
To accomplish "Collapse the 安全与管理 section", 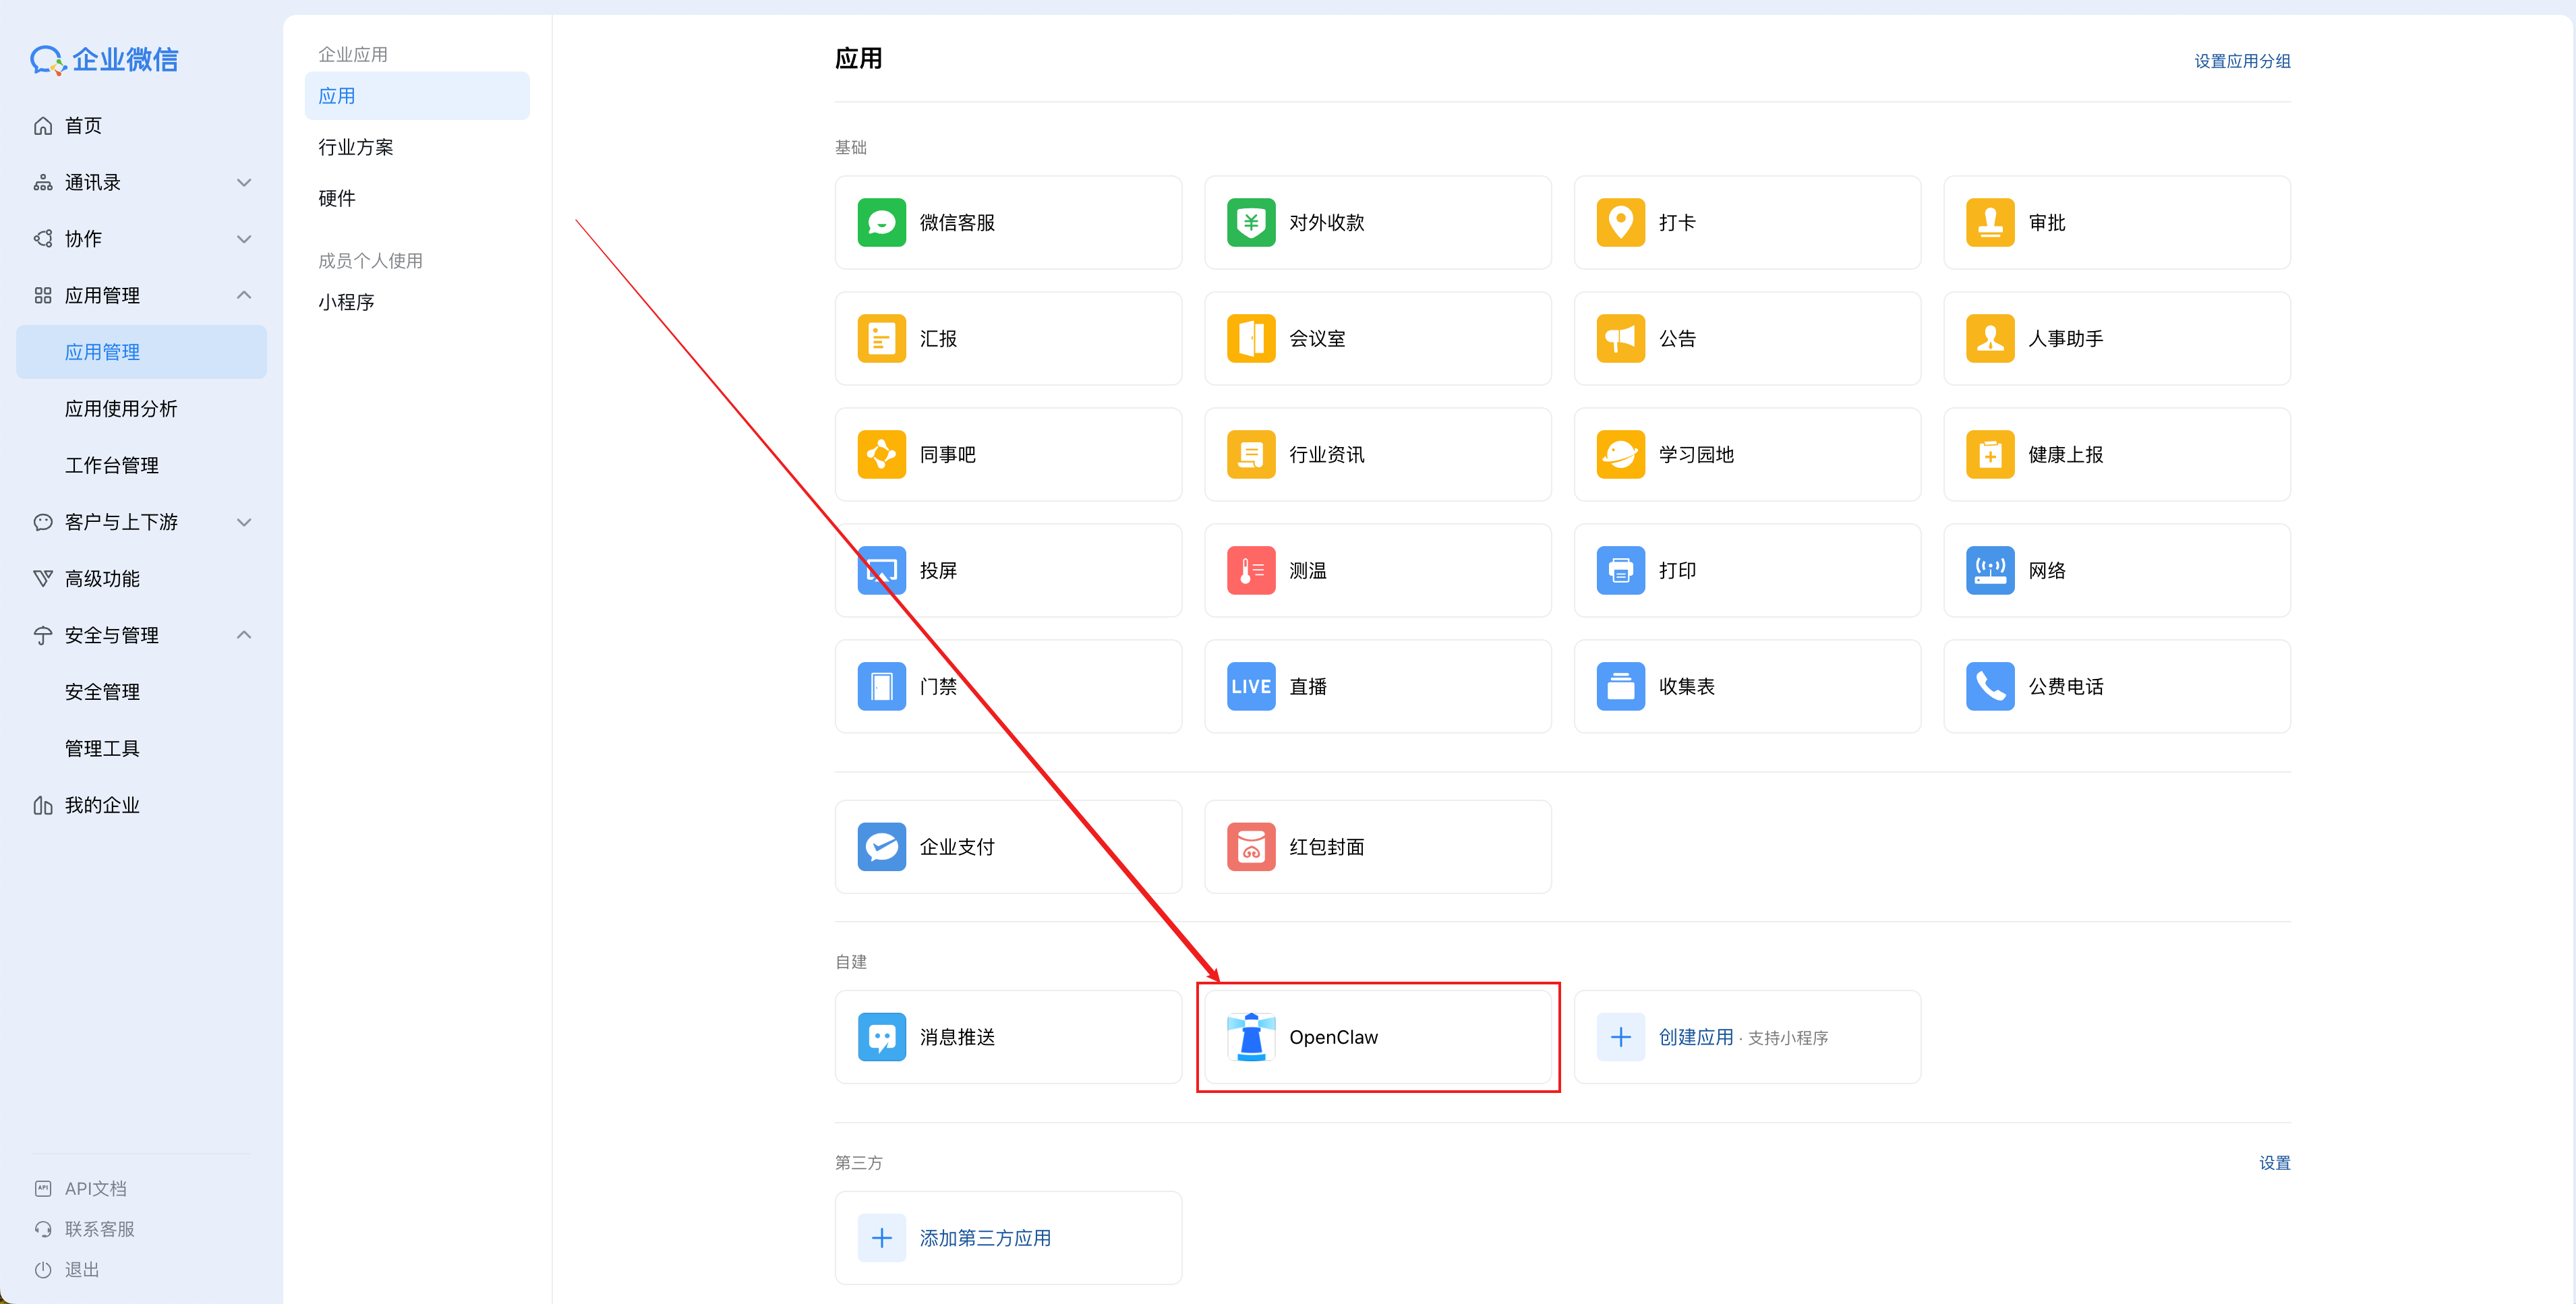I will 243,635.
